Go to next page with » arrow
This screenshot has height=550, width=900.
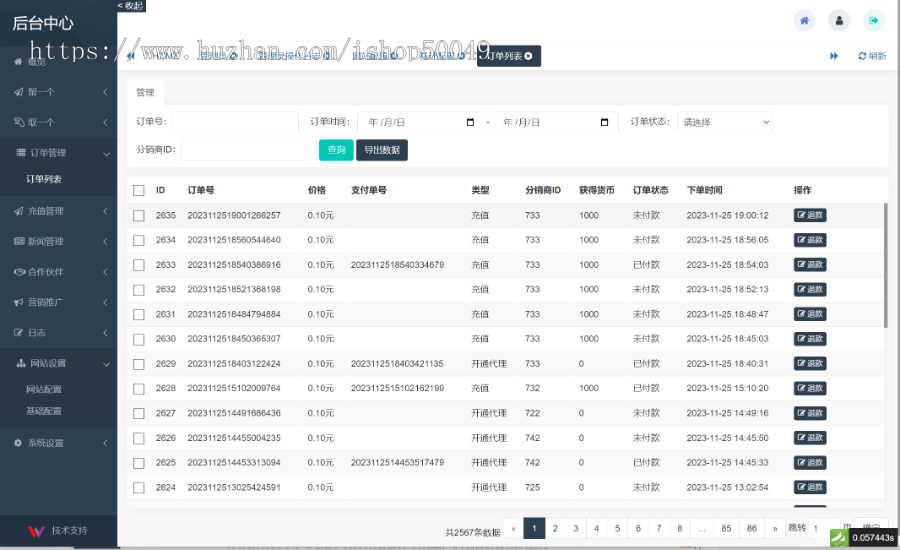pos(775,528)
